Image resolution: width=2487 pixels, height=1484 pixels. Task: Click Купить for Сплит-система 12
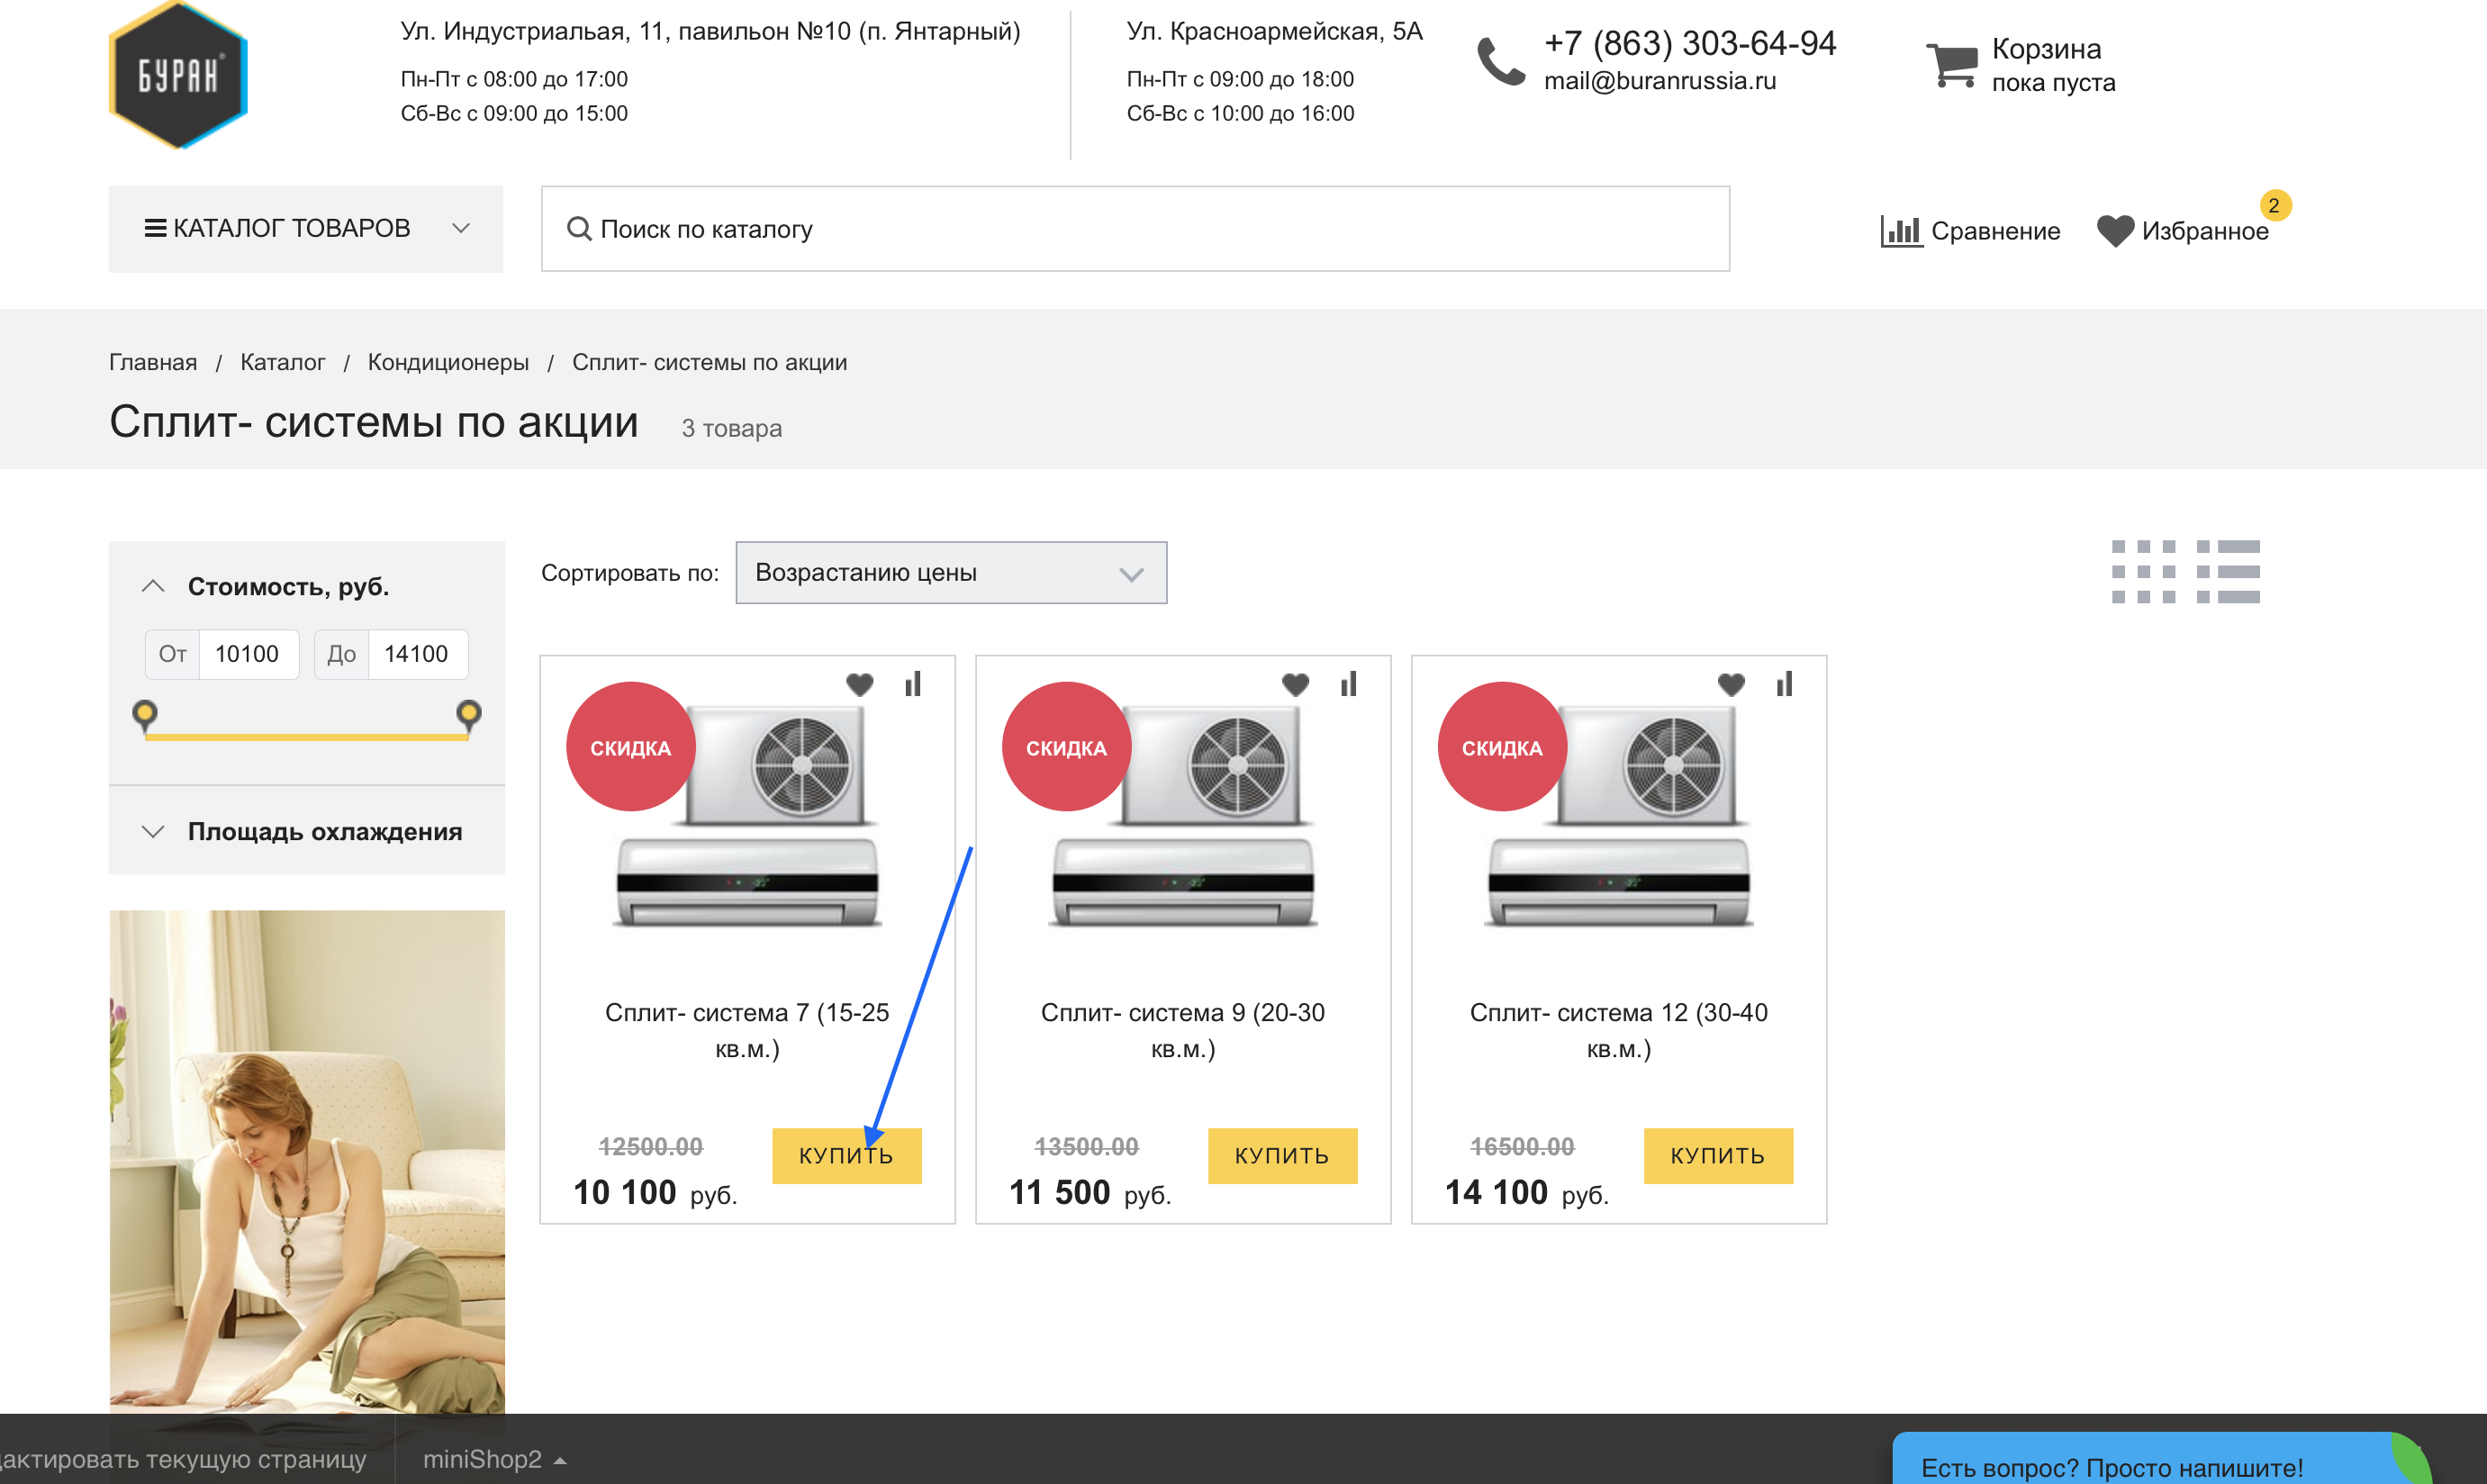(1717, 1156)
